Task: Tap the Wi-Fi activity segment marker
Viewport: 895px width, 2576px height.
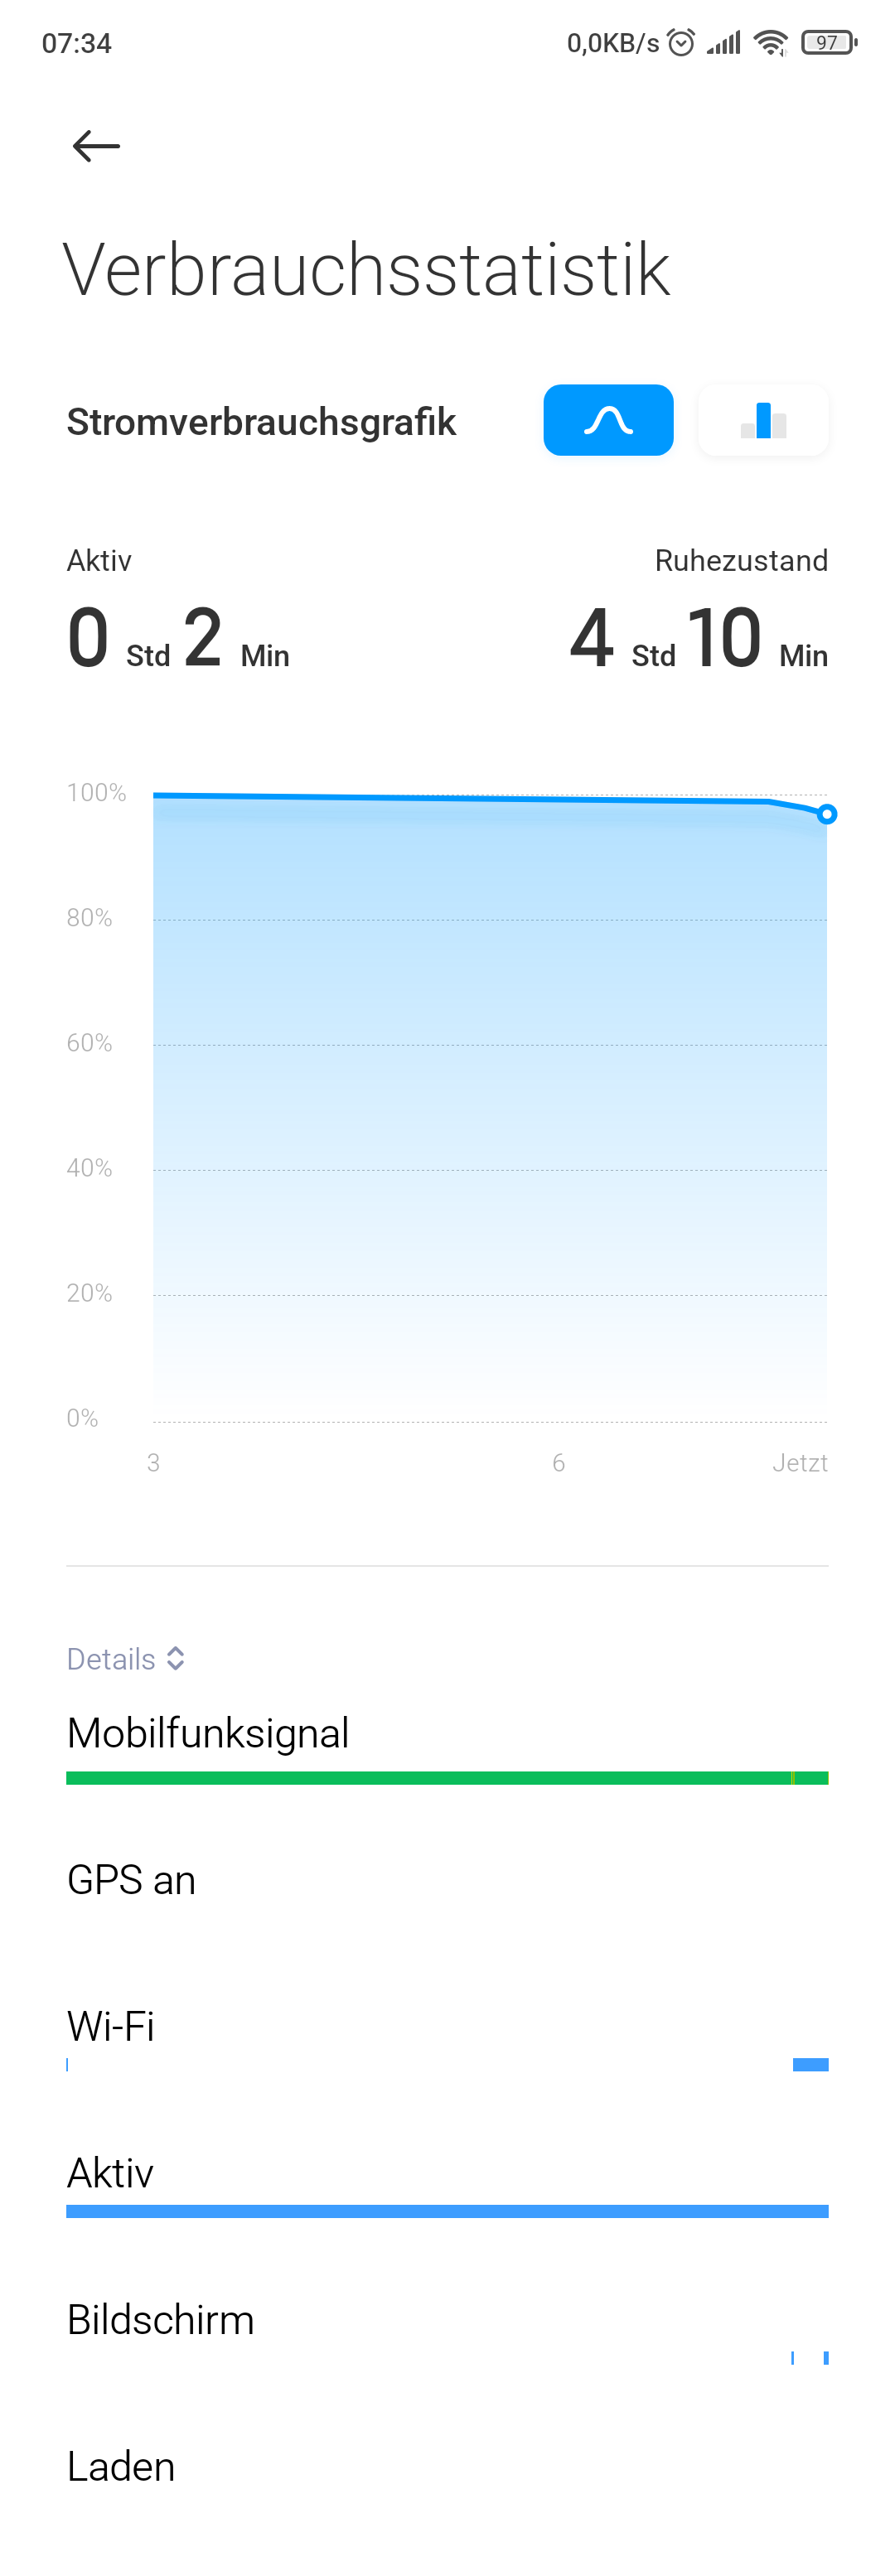Action: [810, 2064]
